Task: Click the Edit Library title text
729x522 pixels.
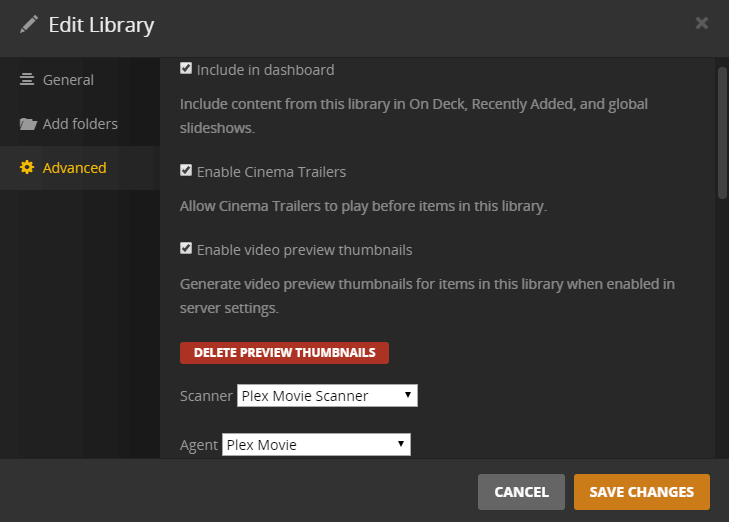Action: (x=101, y=25)
